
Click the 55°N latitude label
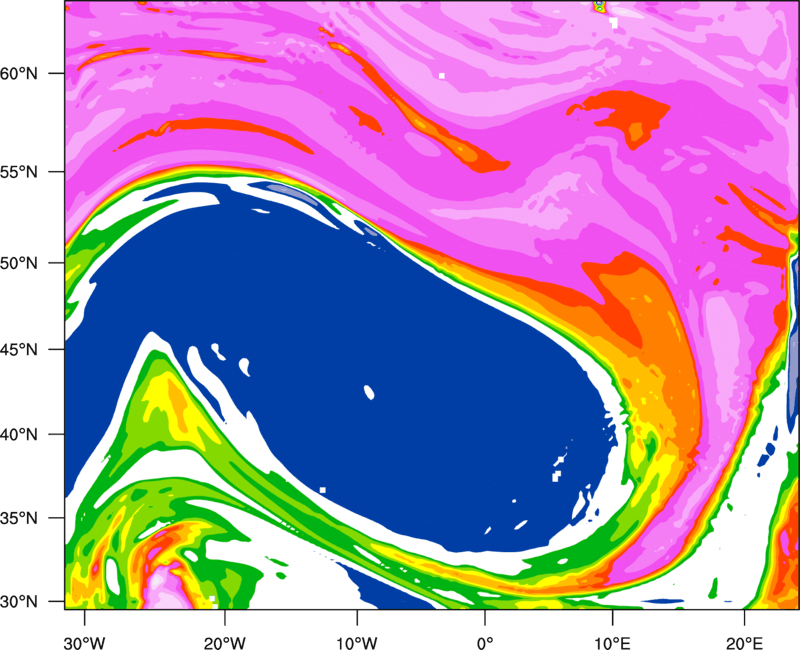coord(19,172)
